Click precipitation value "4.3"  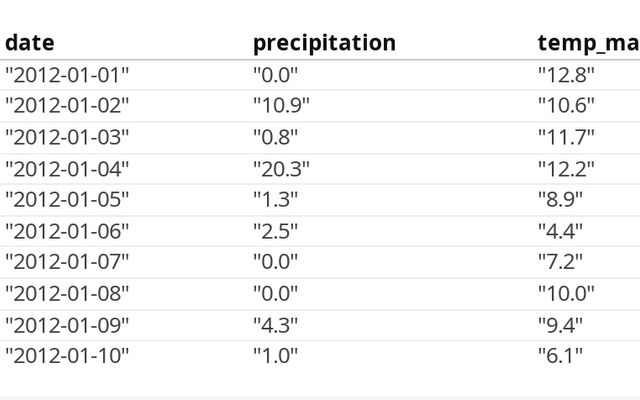(x=275, y=324)
